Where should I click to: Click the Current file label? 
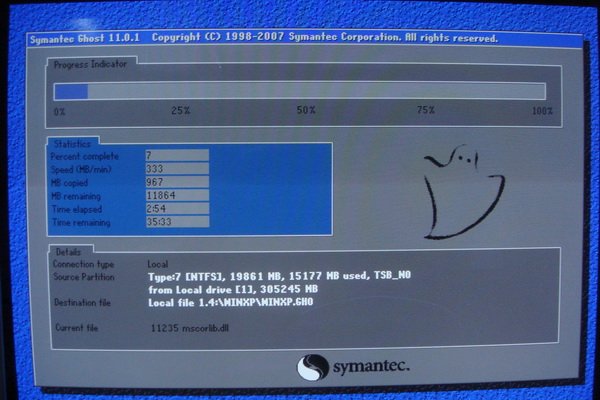77,328
